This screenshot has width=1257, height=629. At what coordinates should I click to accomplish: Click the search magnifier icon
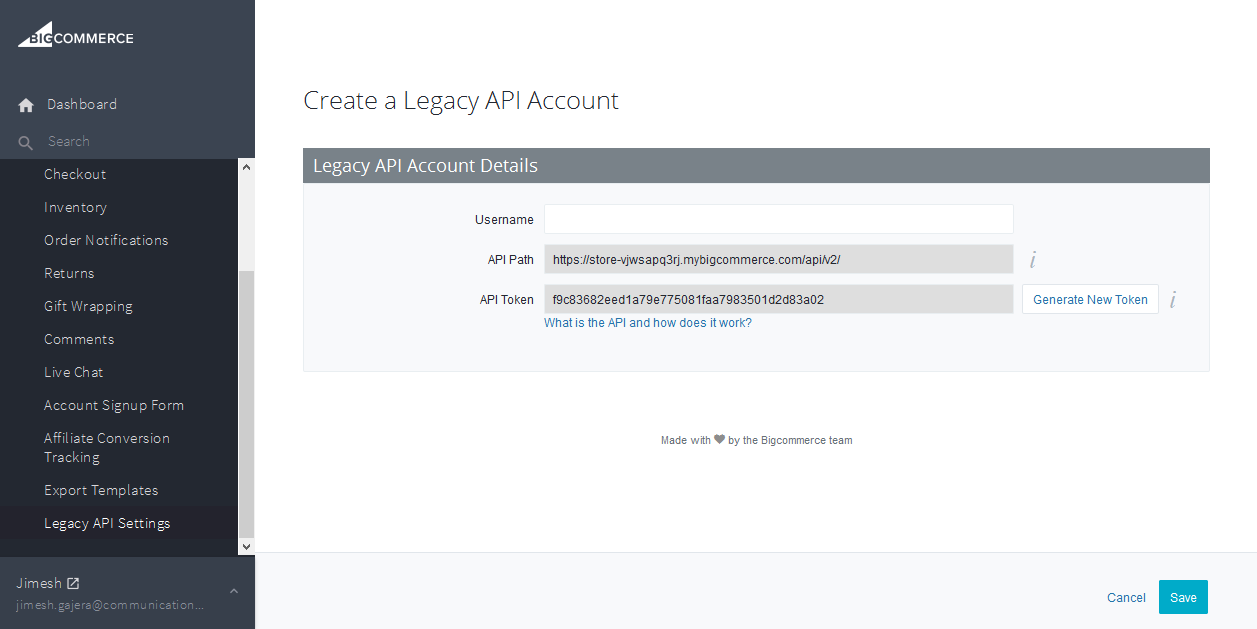tap(26, 142)
